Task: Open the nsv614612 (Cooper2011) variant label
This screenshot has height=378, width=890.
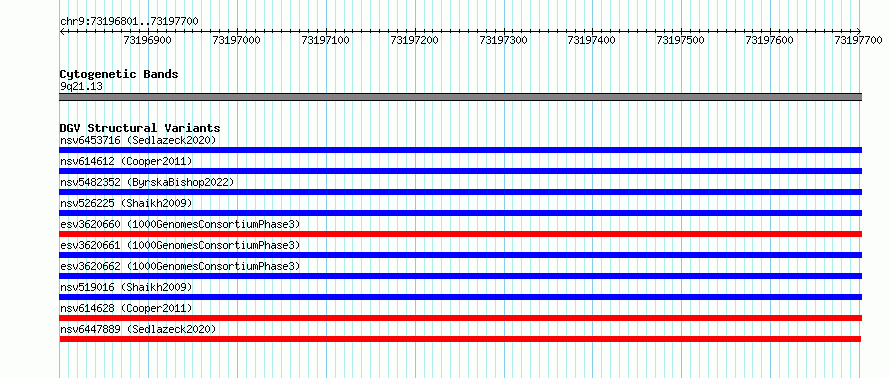Action: point(126,161)
